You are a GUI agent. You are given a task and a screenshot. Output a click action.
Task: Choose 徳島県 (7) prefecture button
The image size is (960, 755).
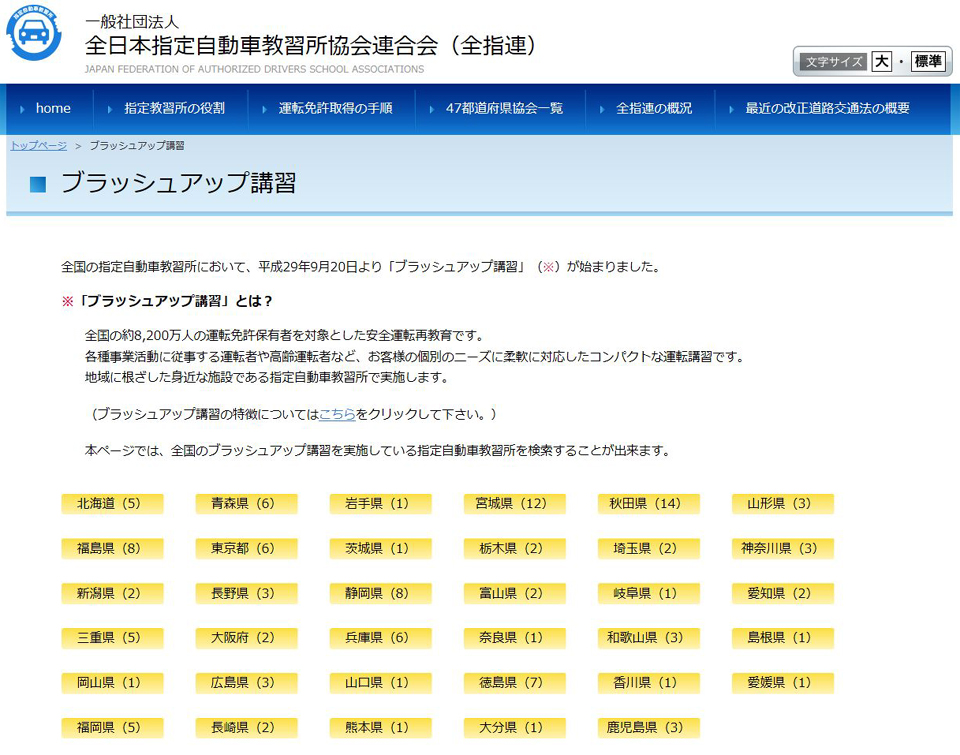tap(514, 683)
